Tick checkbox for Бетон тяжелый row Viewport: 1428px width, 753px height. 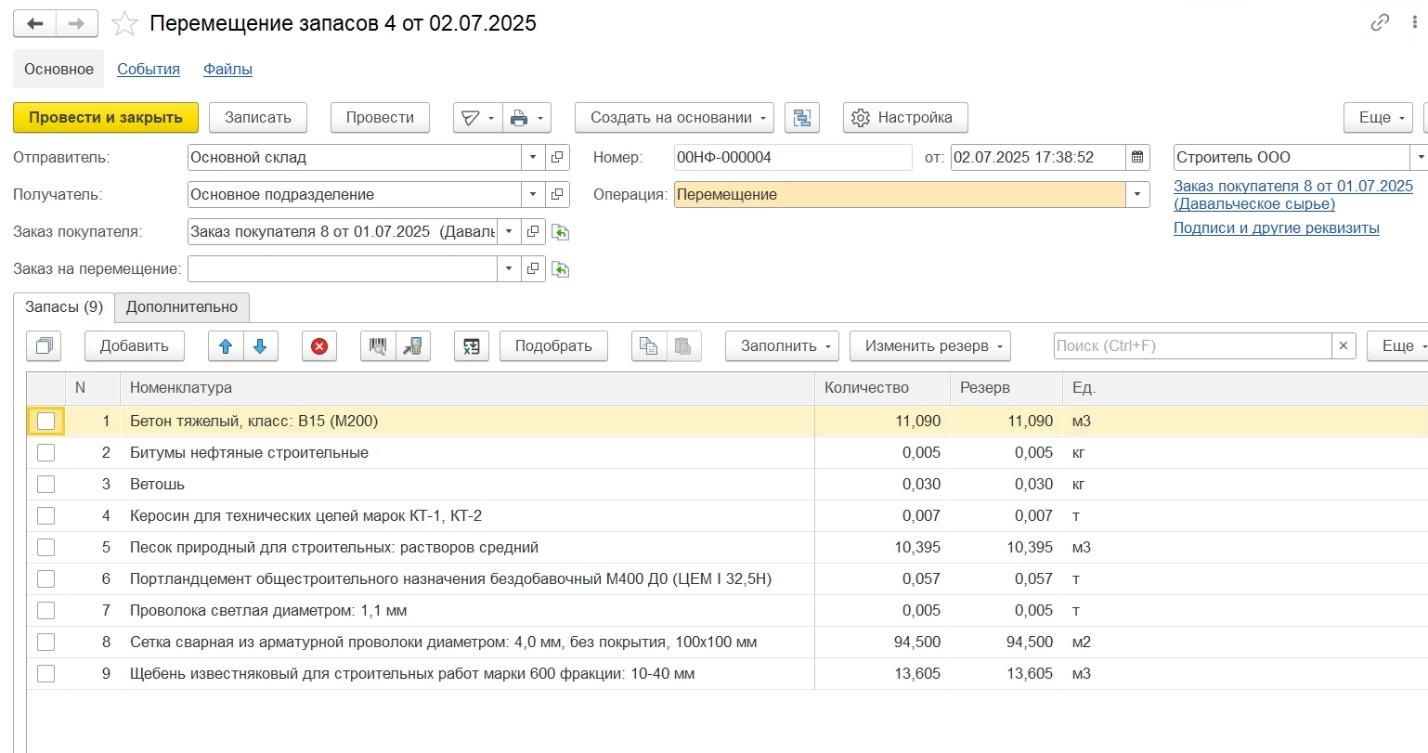(46, 421)
